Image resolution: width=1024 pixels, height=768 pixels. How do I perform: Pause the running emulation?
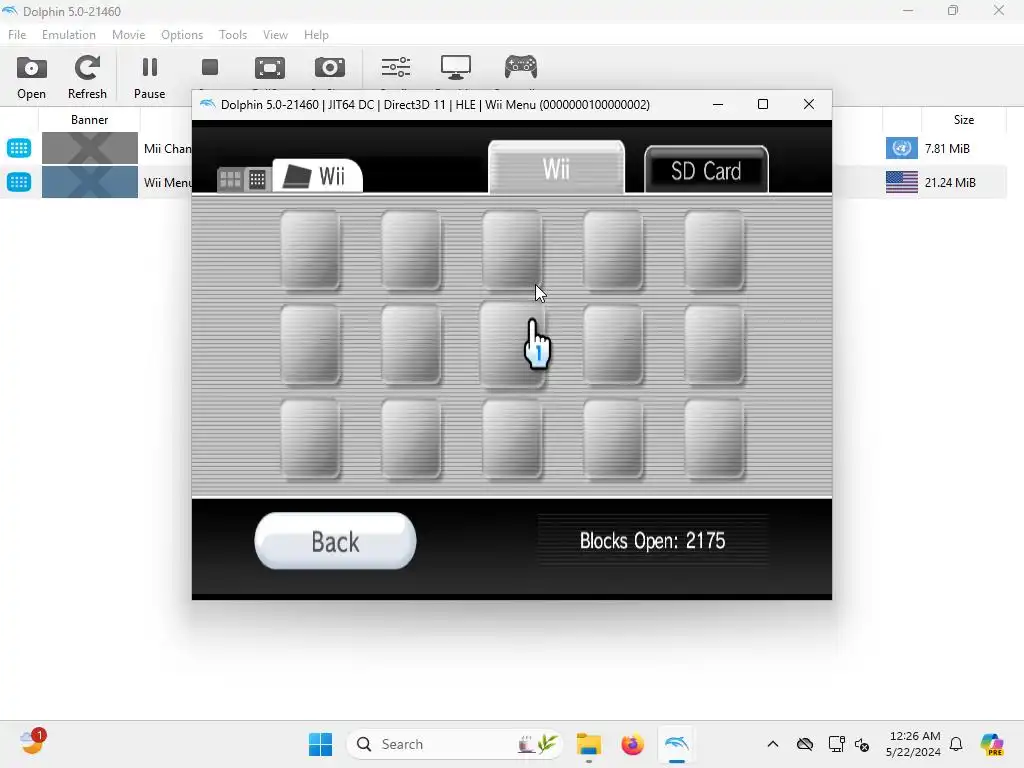click(x=150, y=78)
